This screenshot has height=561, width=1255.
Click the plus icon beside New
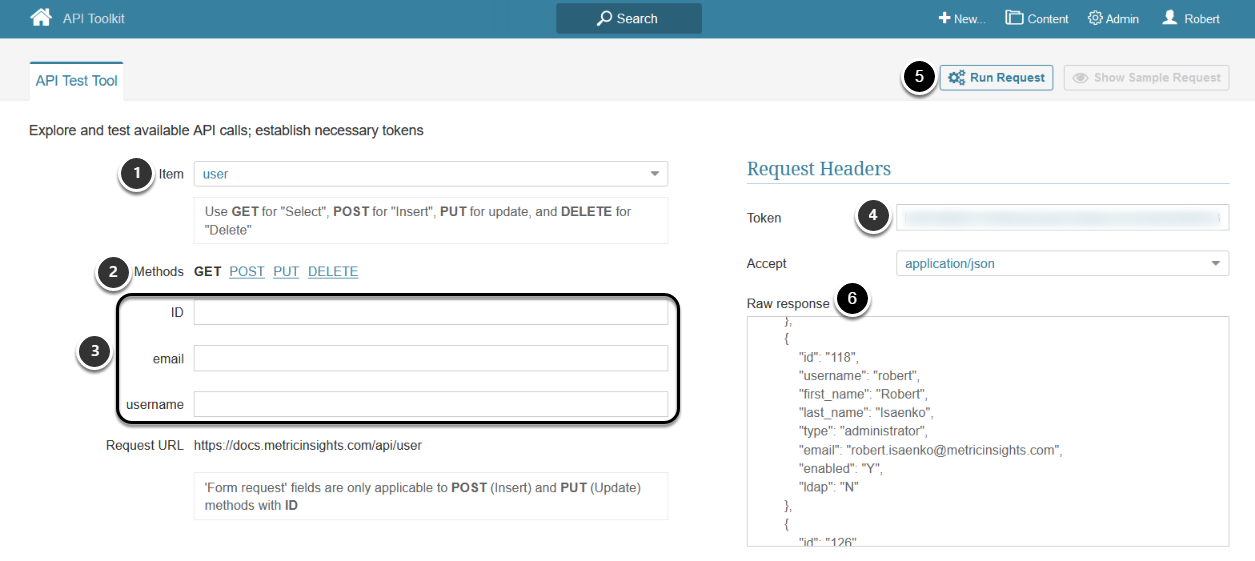pyautogui.click(x=944, y=18)
